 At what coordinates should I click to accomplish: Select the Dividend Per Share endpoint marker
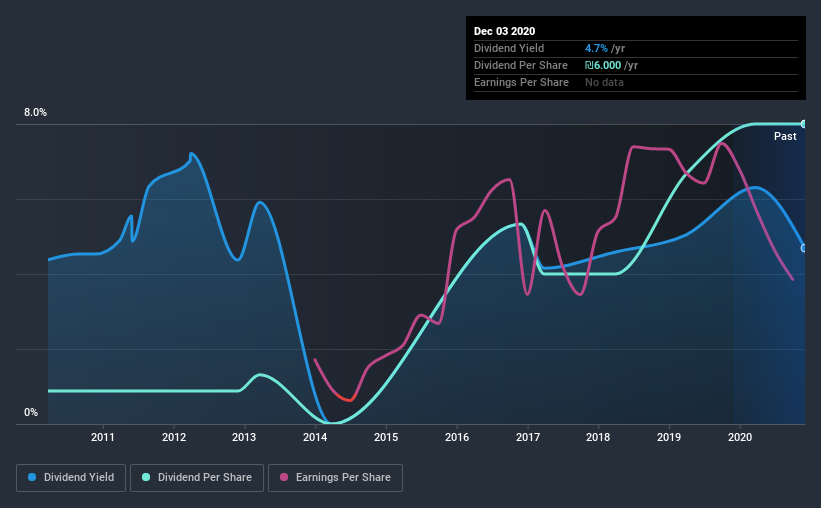point(804,124)
